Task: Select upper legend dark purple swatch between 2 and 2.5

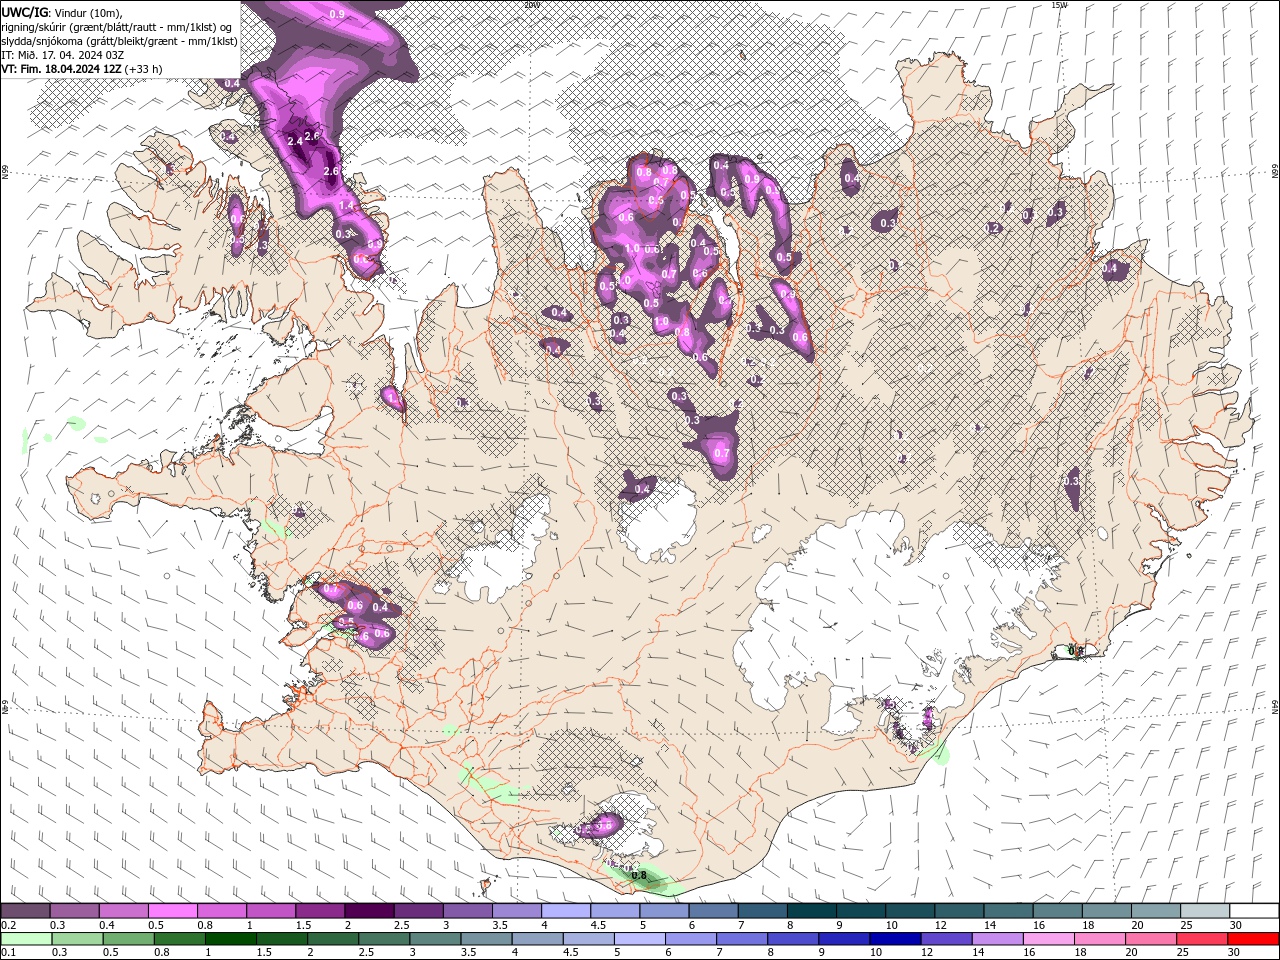Action: click(x=369, y=911)
